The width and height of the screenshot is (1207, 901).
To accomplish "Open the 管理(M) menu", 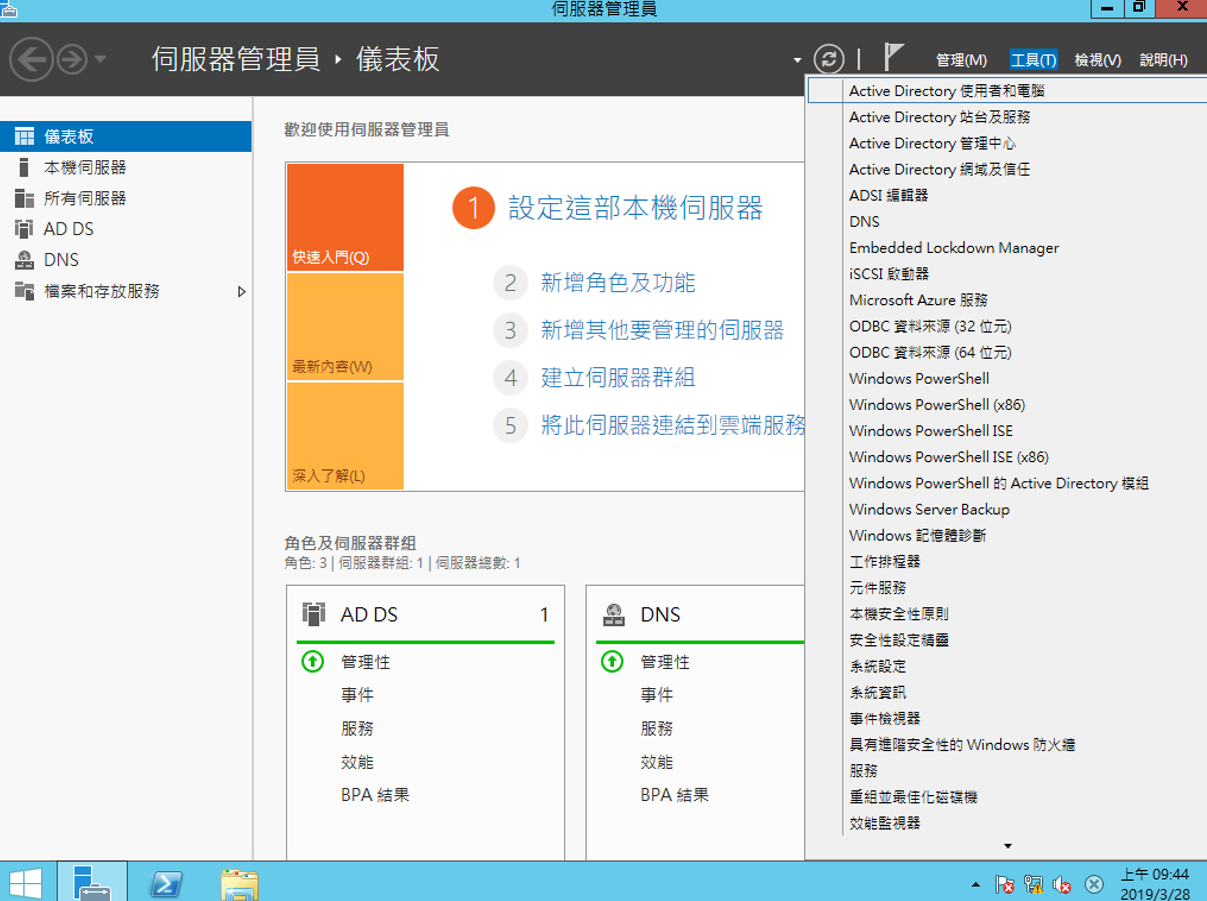I will 961,60.
